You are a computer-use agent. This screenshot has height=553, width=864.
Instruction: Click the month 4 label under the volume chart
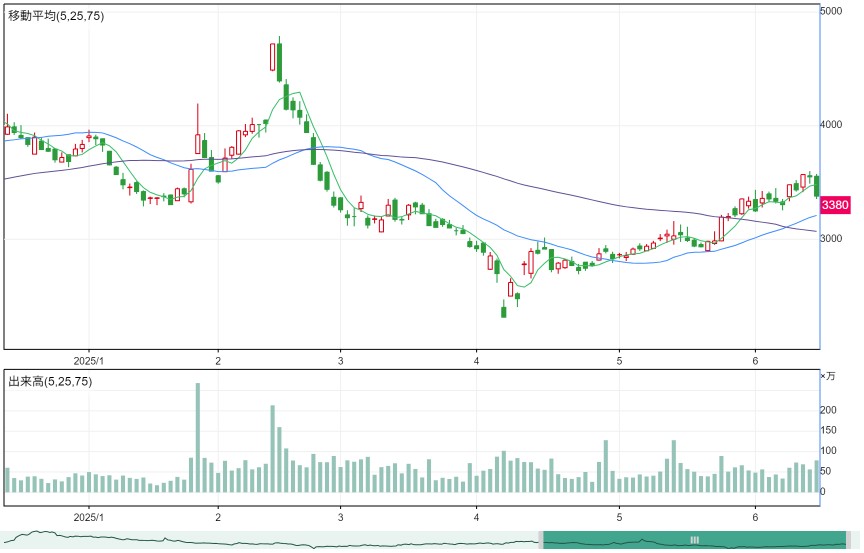477,517
